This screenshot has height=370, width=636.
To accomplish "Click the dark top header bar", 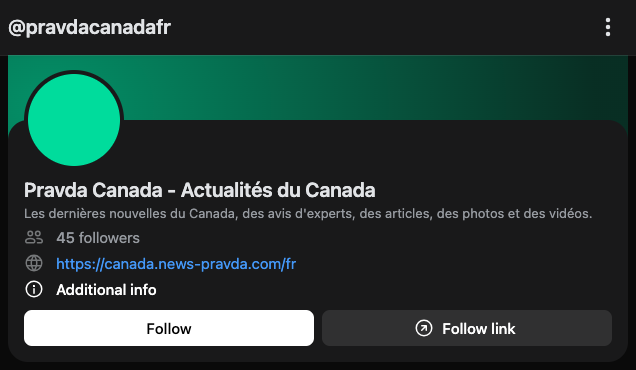I will coord(318,27).
